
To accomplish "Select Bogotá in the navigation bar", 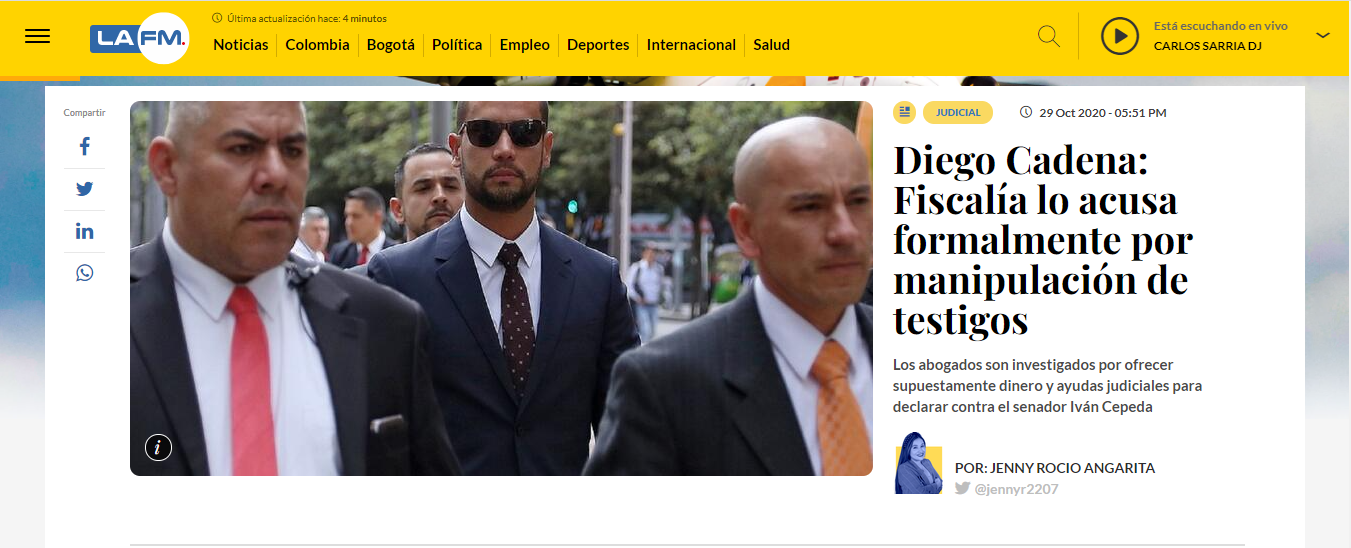I will pos(391,45).
